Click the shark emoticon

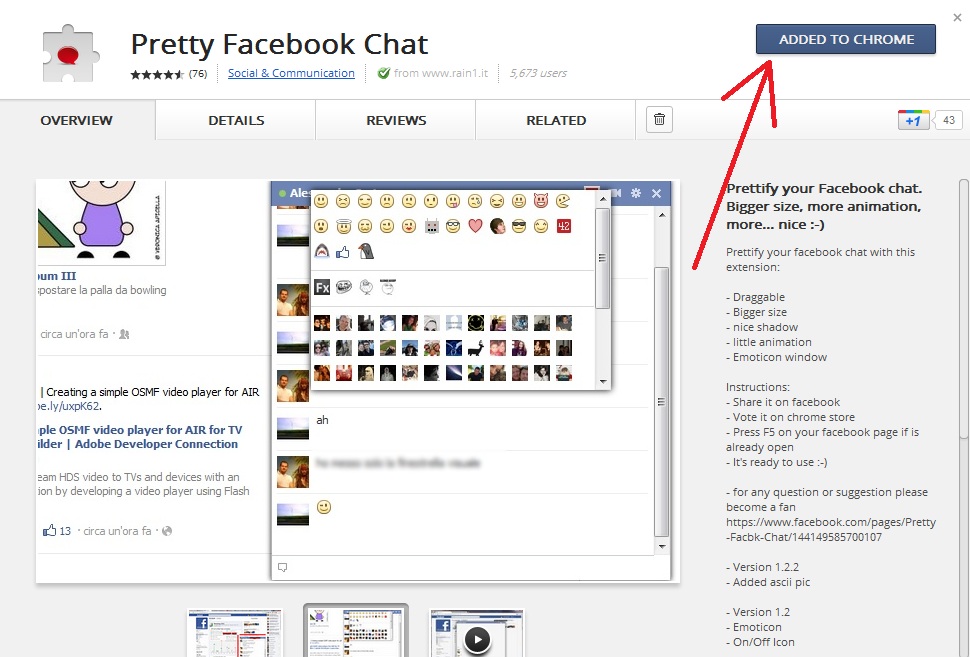tap(321, 251)
